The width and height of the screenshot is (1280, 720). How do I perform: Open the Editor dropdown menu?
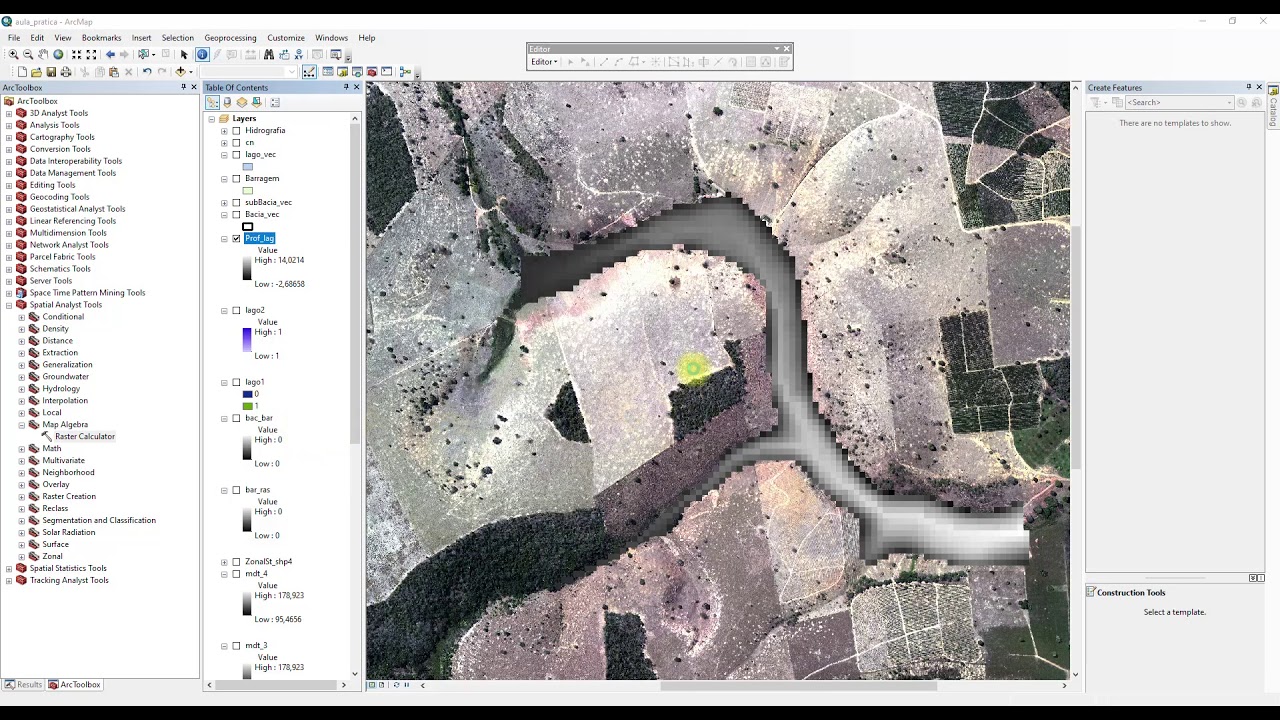pyautogui.click(x=544, y=62)
